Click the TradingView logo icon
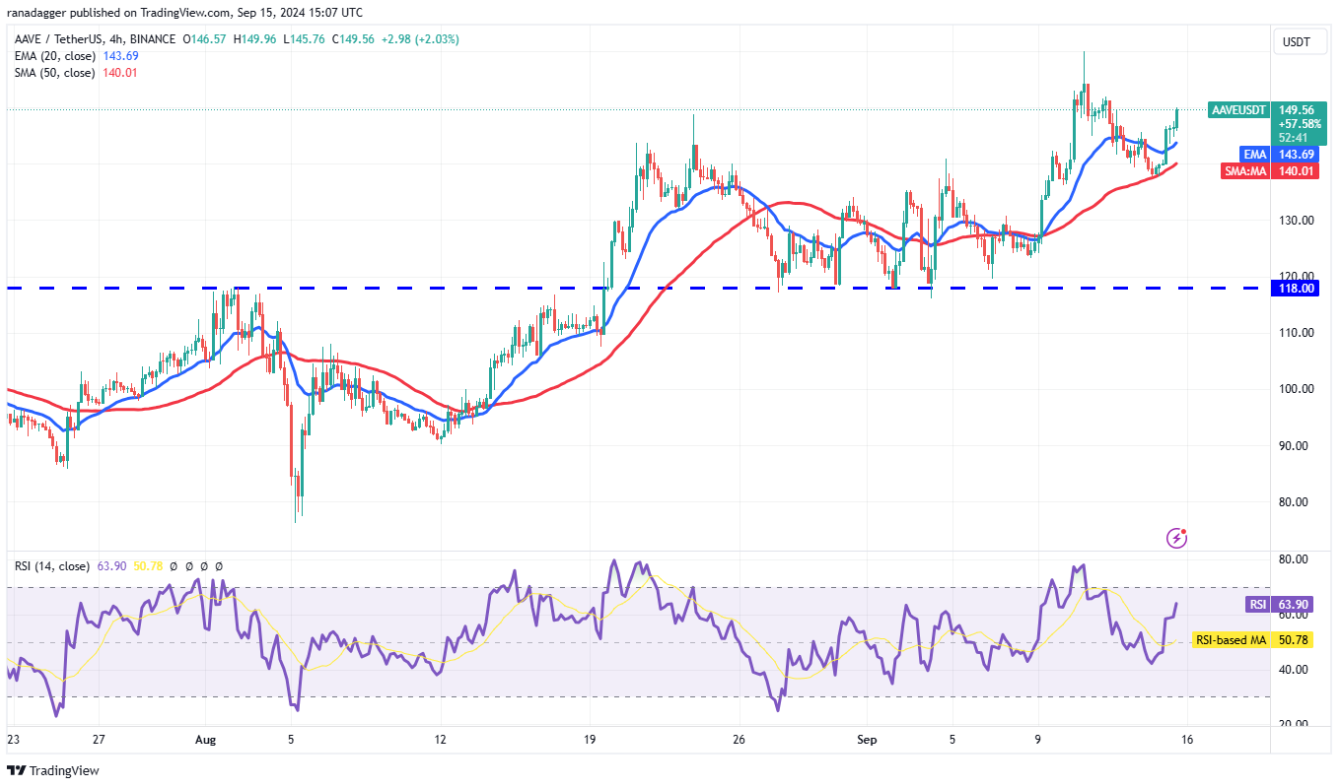The width and height of the screenshot is (1338, 783). click(17, 770)
